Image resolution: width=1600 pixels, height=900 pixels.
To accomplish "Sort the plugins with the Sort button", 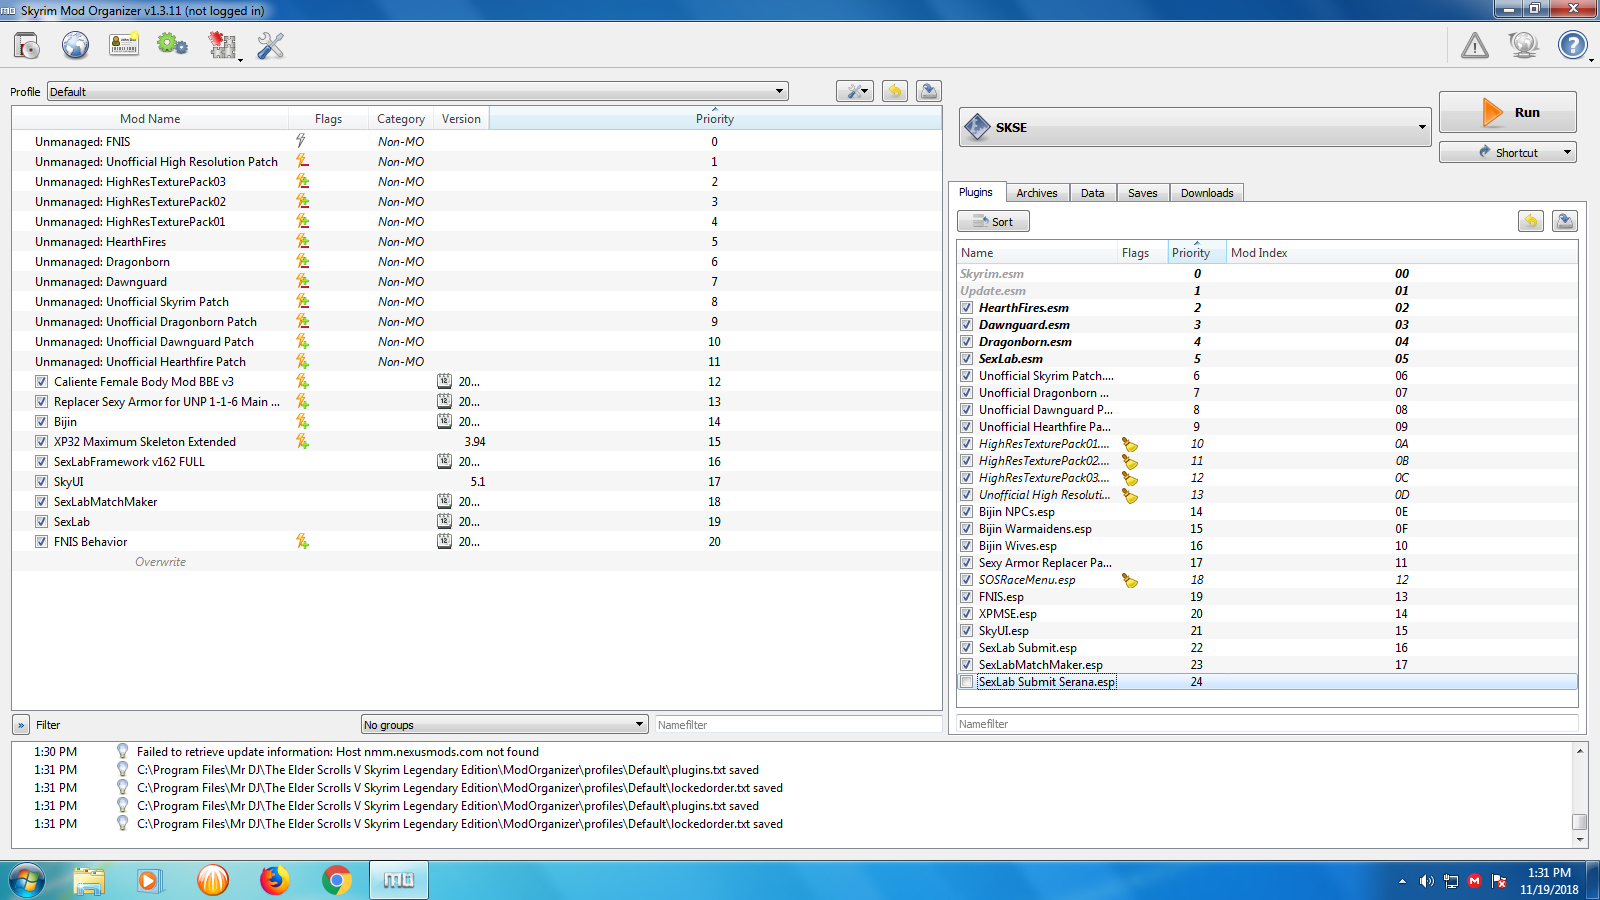I will click(993, 221).
